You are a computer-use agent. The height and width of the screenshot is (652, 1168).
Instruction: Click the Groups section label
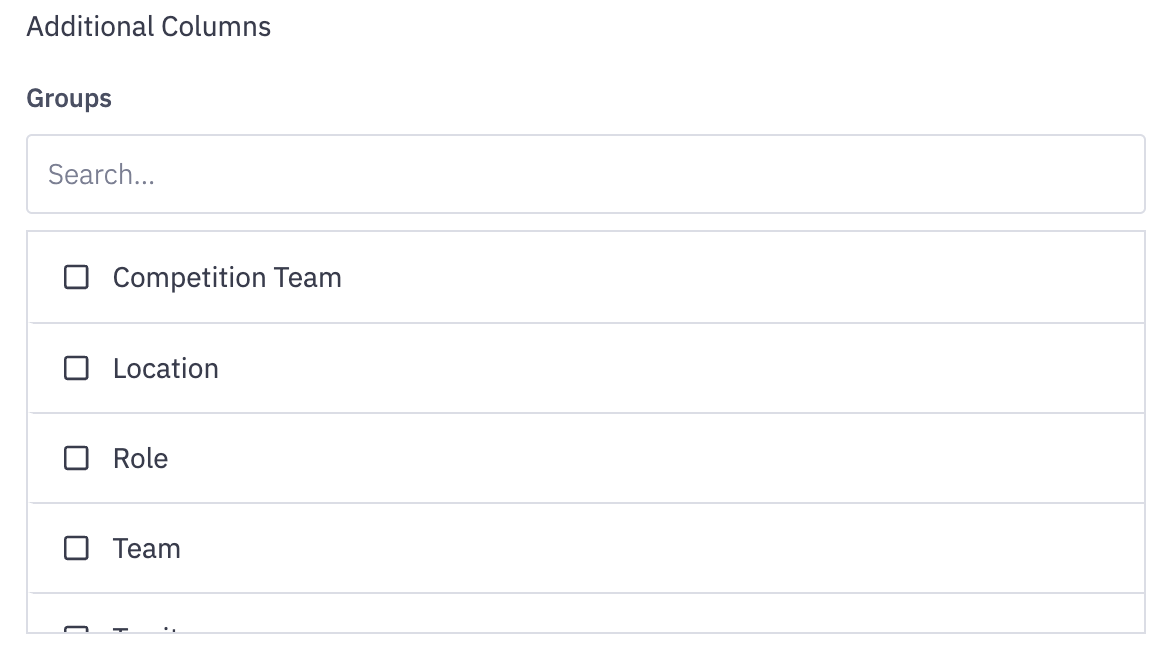pos(68,98)
